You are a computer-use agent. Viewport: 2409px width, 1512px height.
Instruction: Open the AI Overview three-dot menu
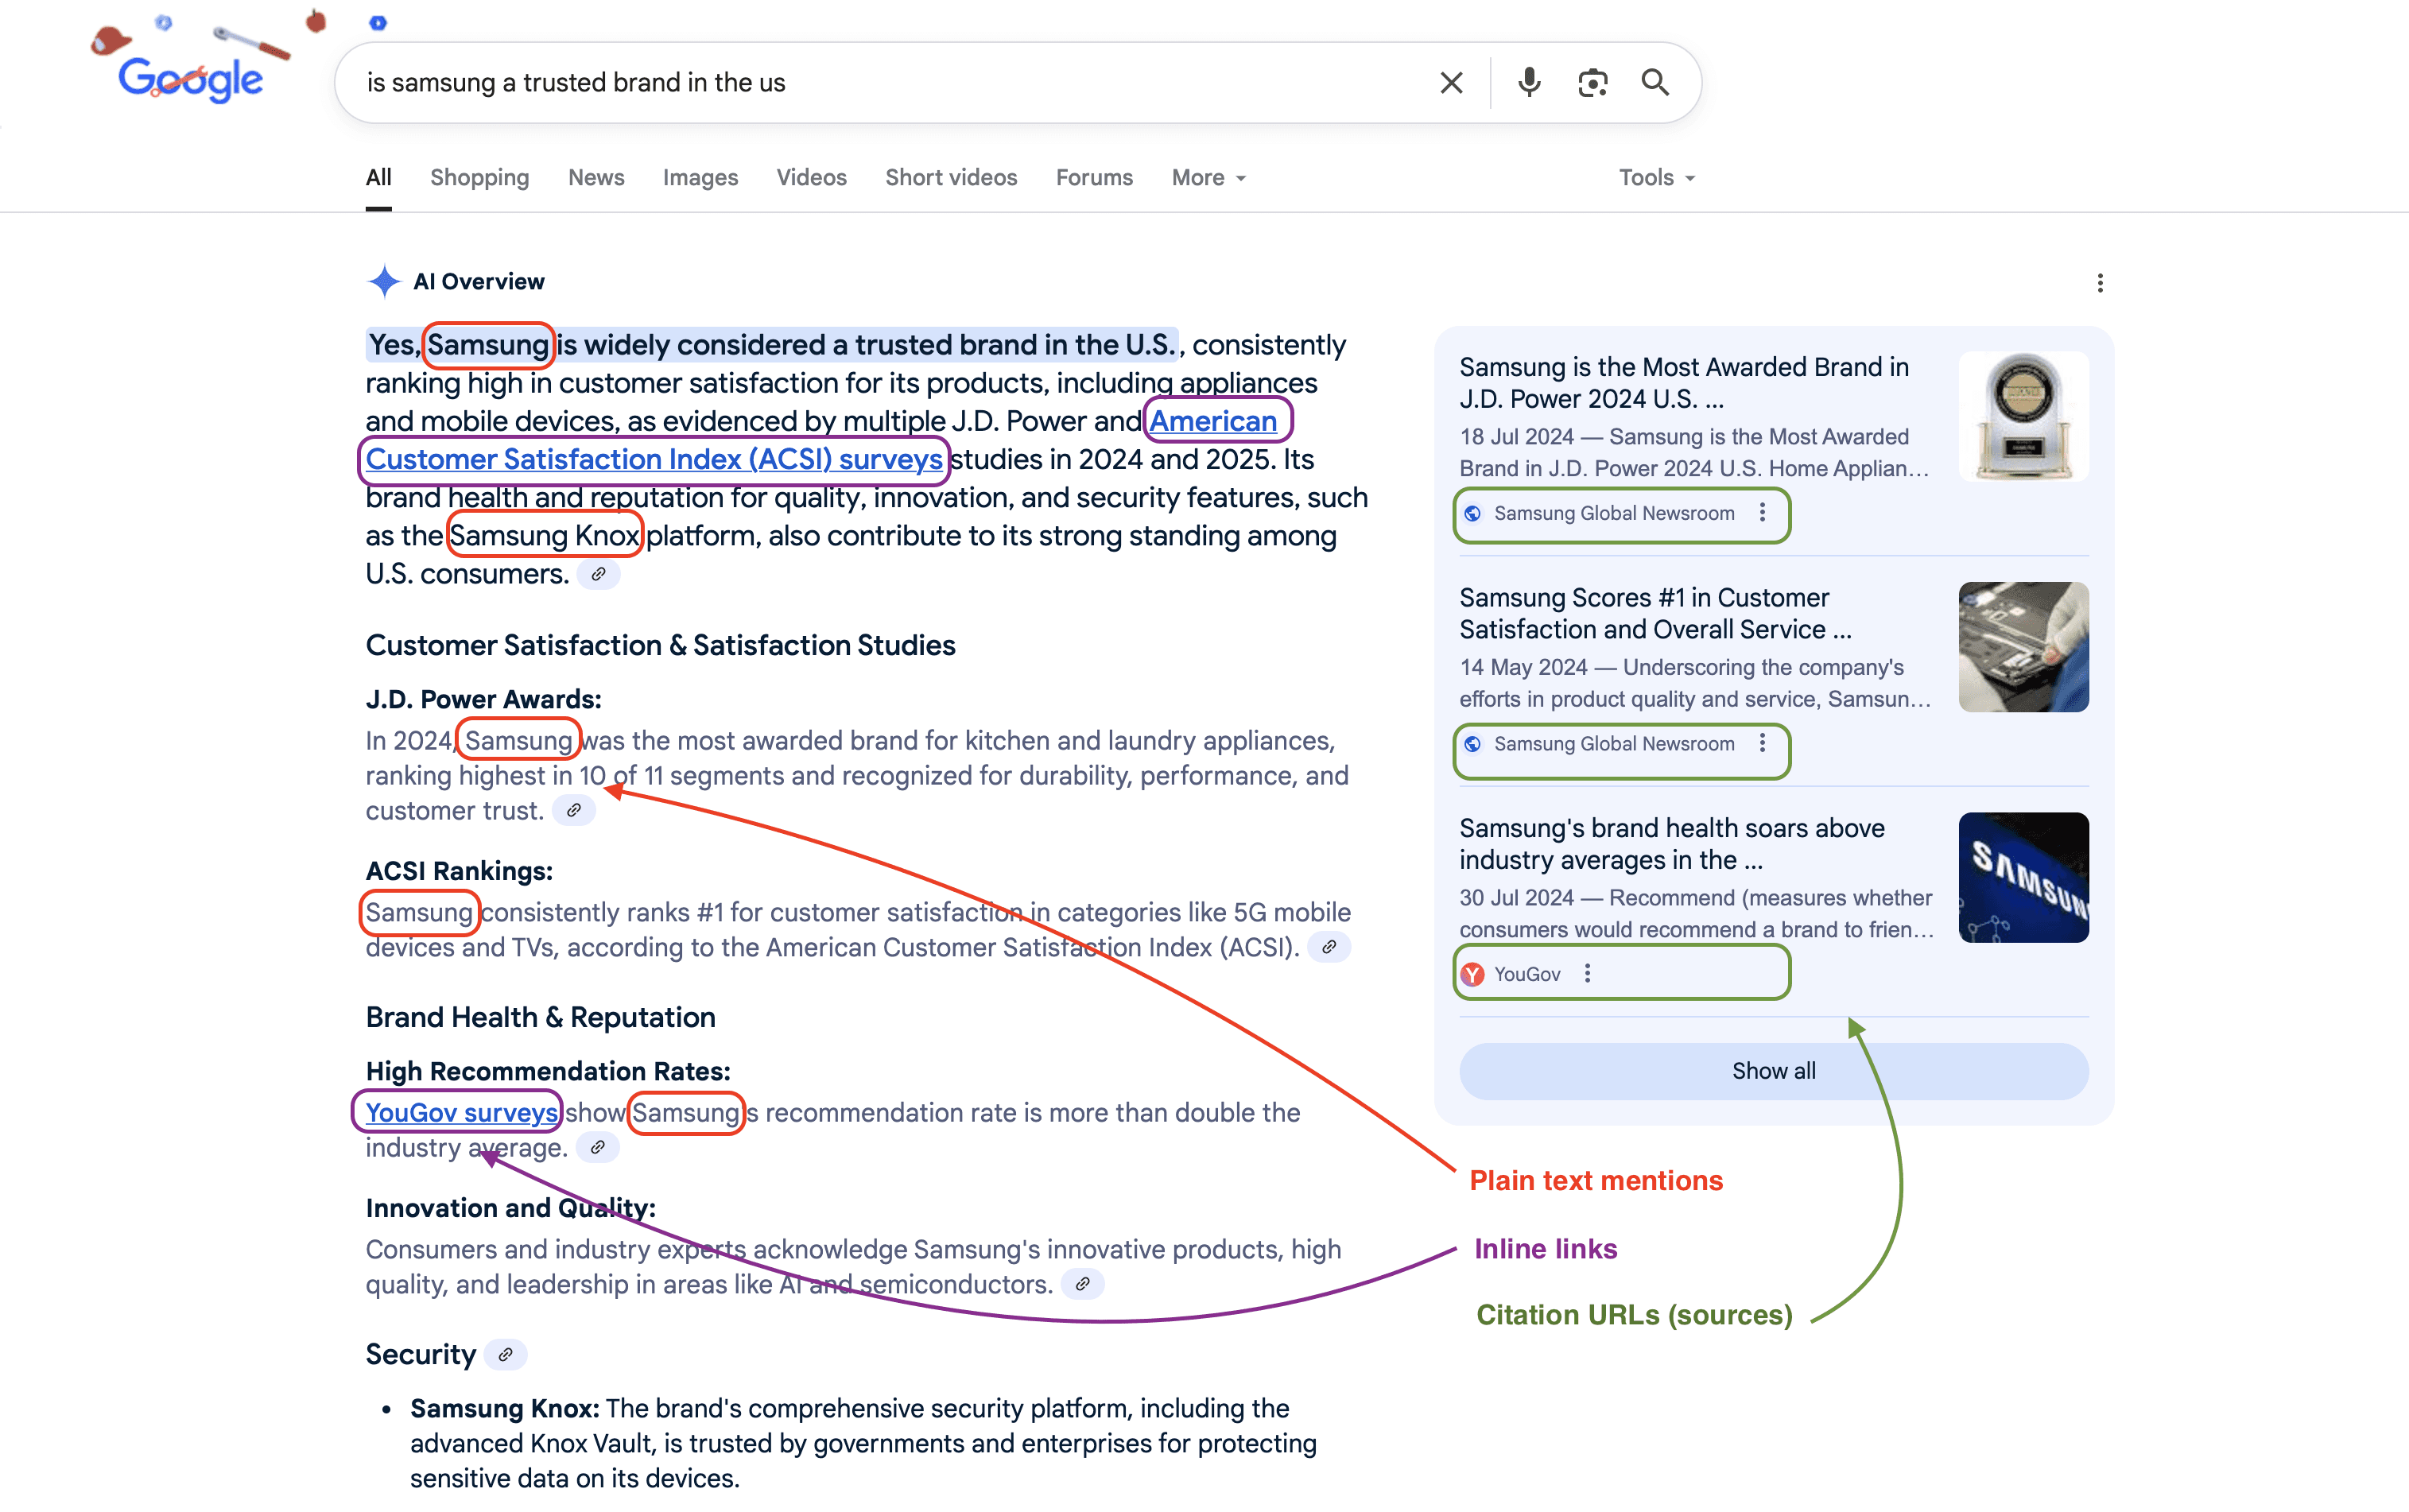[x=2099, y=283]
